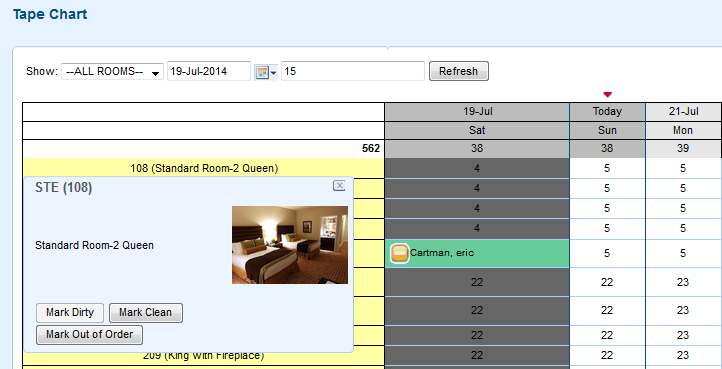
Task: Mark room 108 as dirty
Action: (x=70, y=312)
